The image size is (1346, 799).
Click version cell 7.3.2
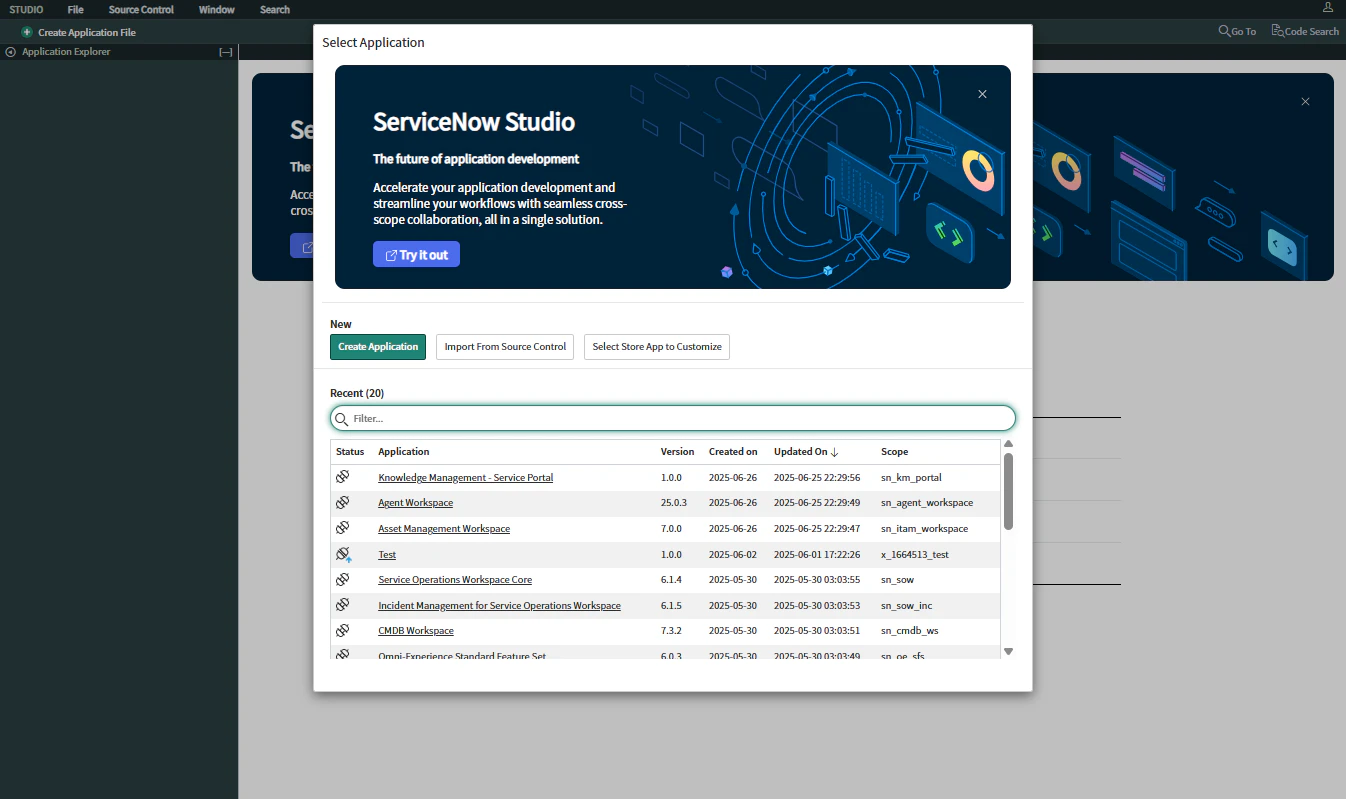point(671,631)
